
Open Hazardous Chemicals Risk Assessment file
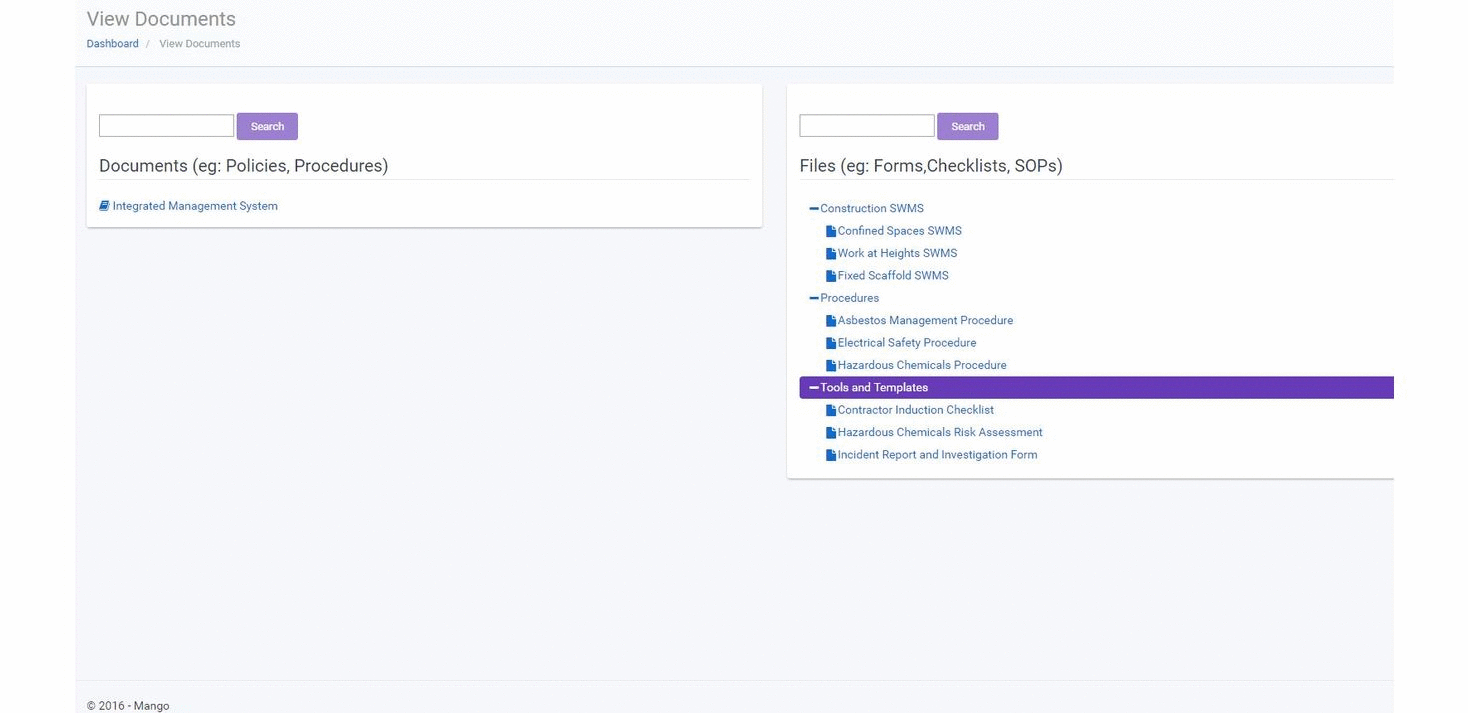click(940, 433)
